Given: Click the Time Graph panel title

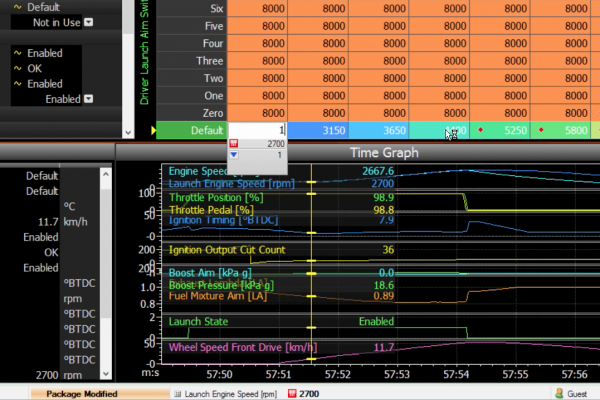Looking at the screenshot, I should [x=384, y=153].
